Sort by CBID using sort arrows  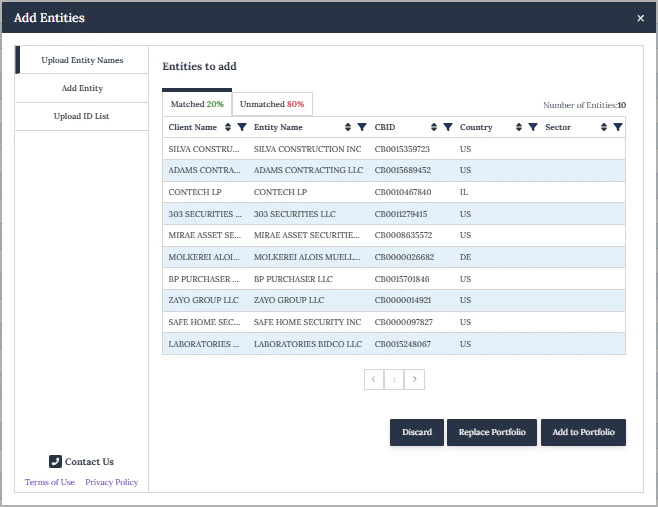coord(434,127)
